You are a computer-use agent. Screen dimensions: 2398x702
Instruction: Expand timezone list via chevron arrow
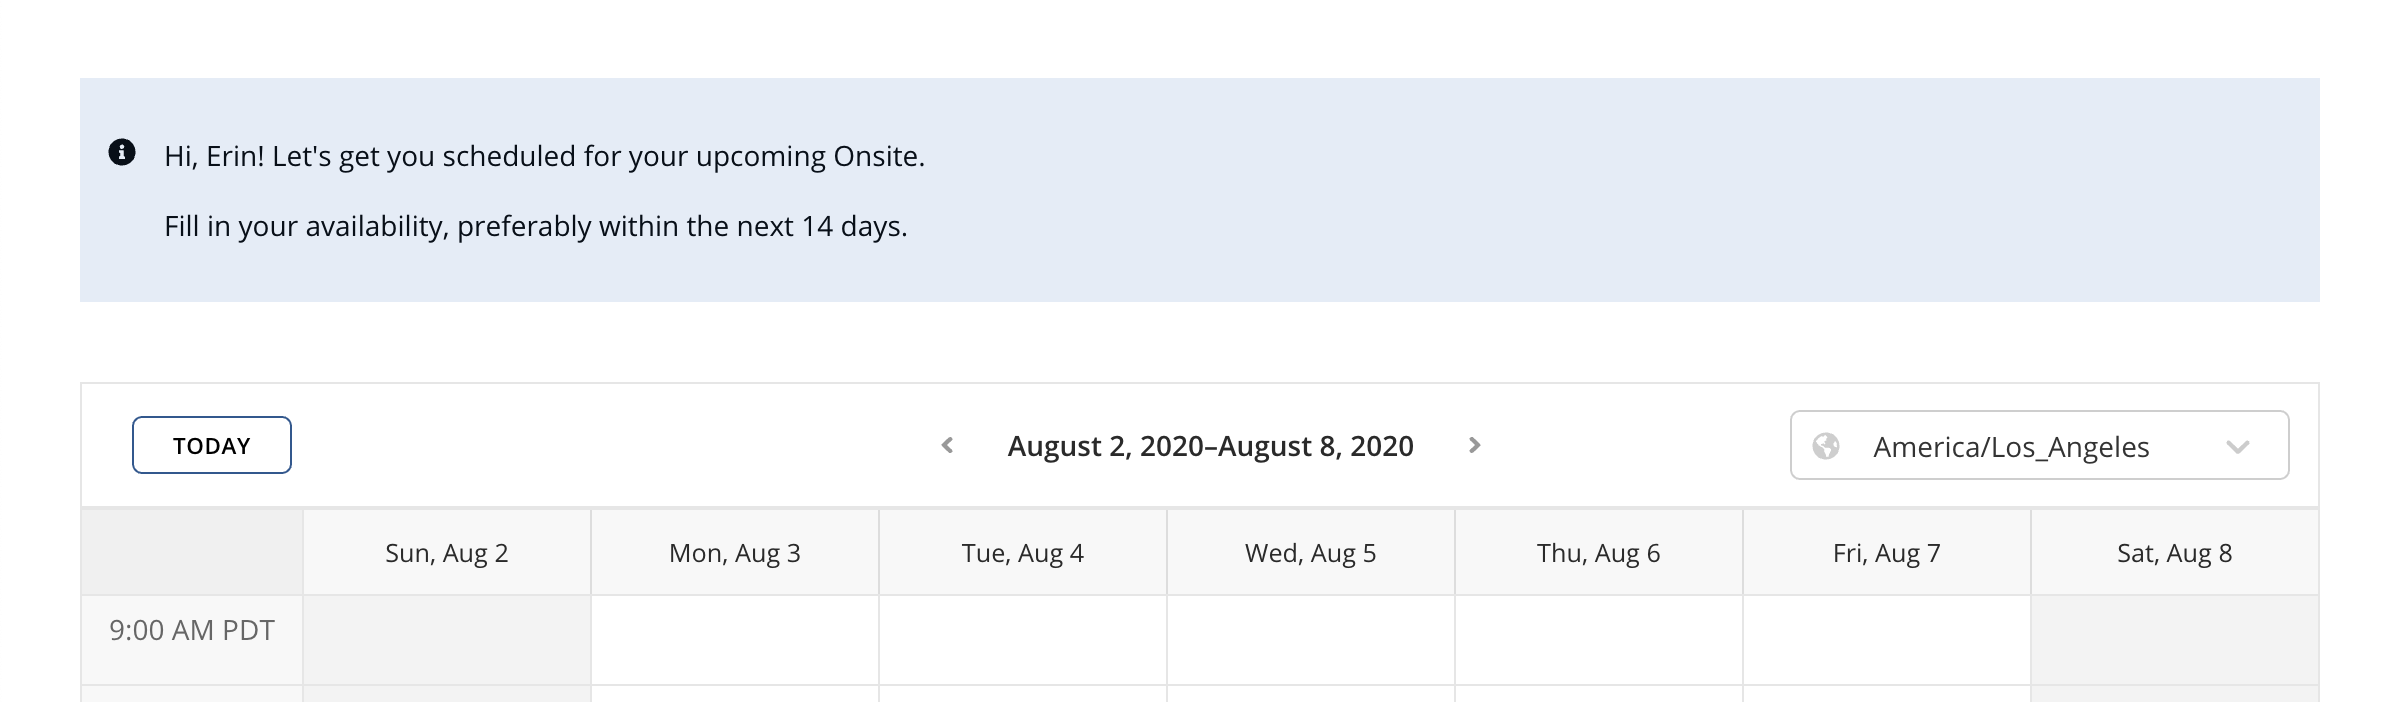pos(2238,447)
